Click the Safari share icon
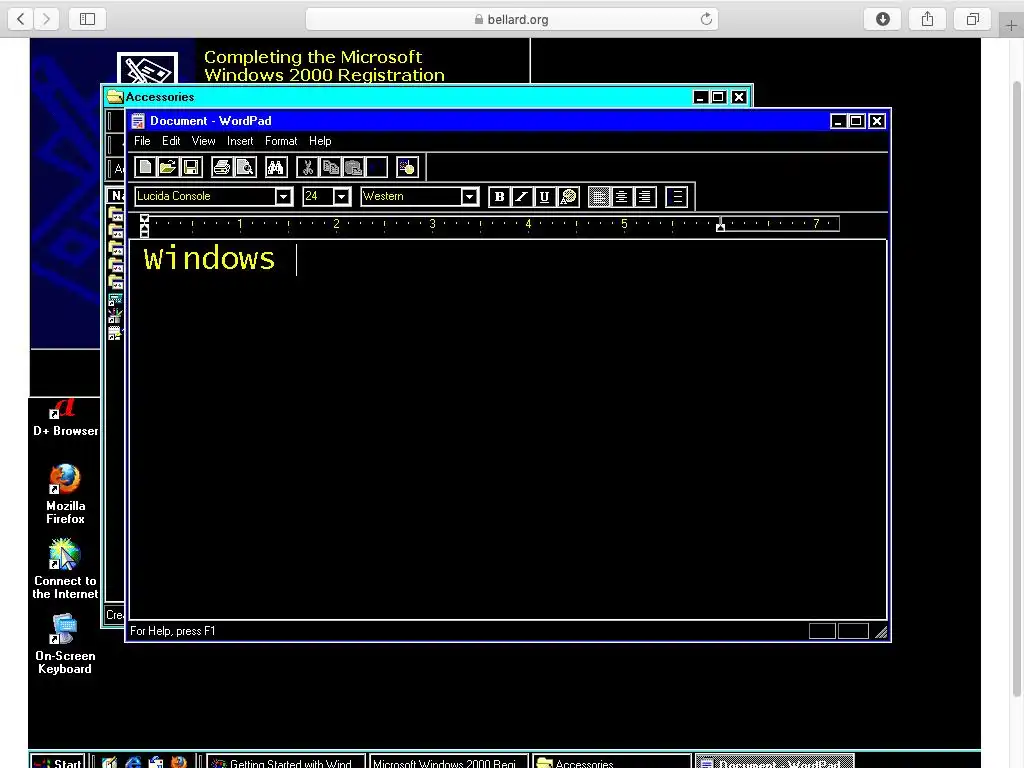The width and height of the screenshot is (1024, 768). pyautogui.click(x=927, y=19)
